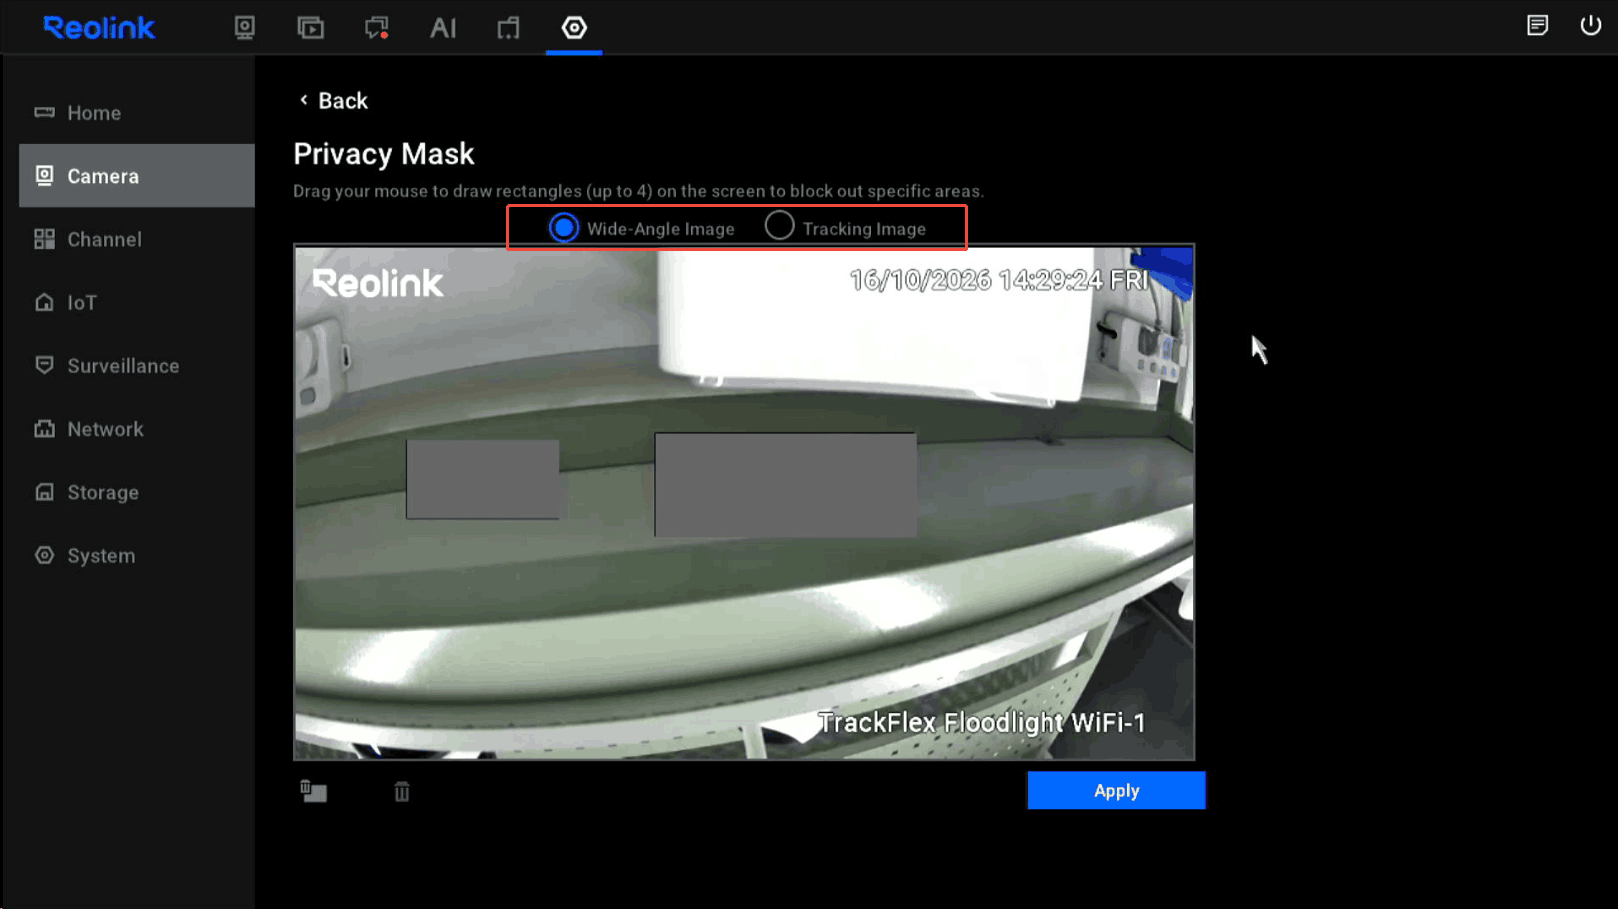The width and height of the screenshot is (1618, 909).
Task: Go to Home in the sidebar
Action: coord(137,113)
